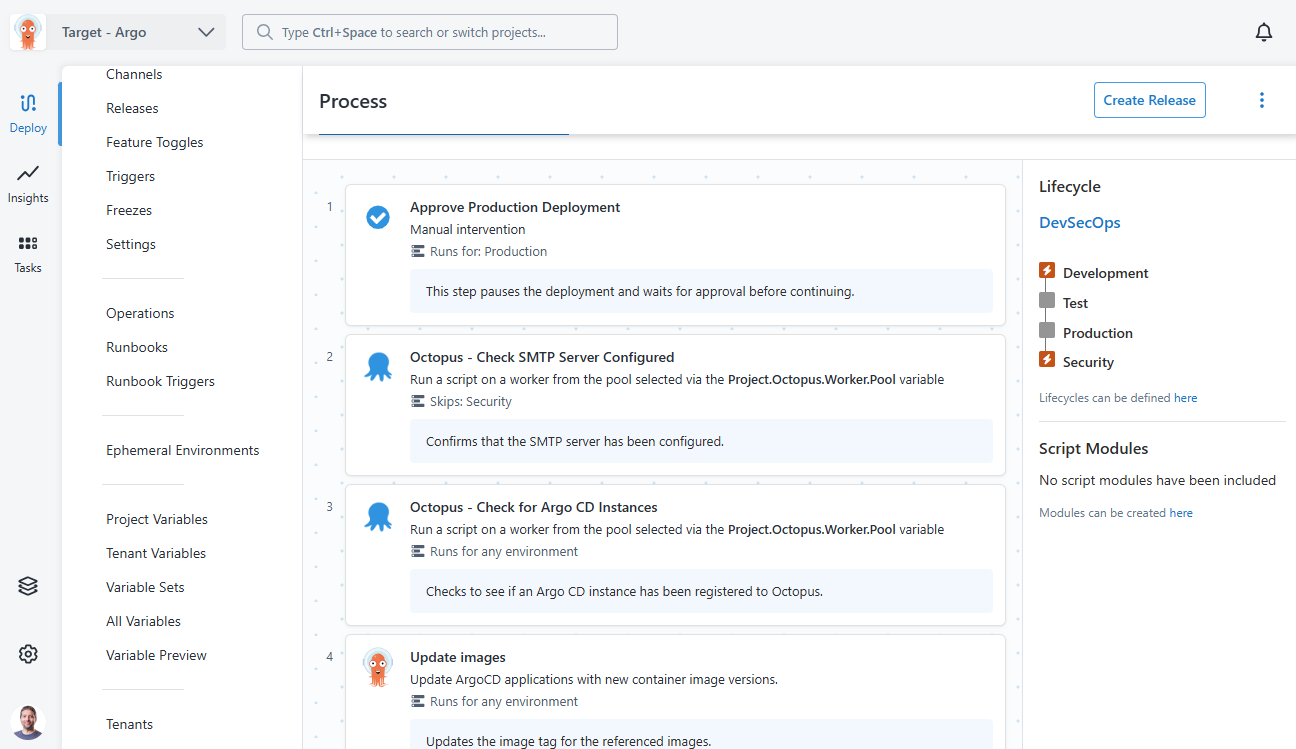Screen dimensions: 1296x749
Task: Focus the project search field
Action: point(430,32)
